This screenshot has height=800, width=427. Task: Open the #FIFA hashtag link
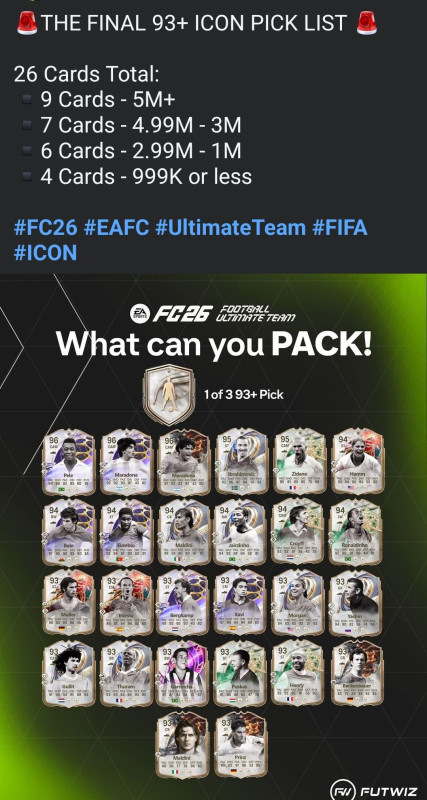coord(339,228)
